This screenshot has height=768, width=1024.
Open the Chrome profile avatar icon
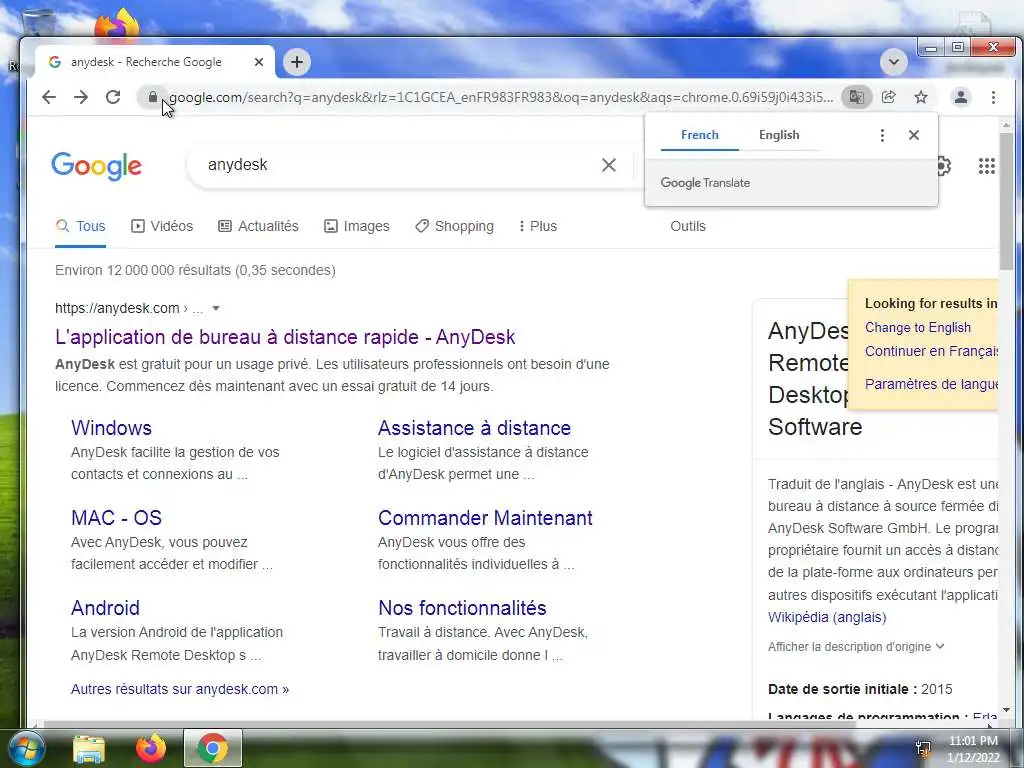tap(961, 97)
